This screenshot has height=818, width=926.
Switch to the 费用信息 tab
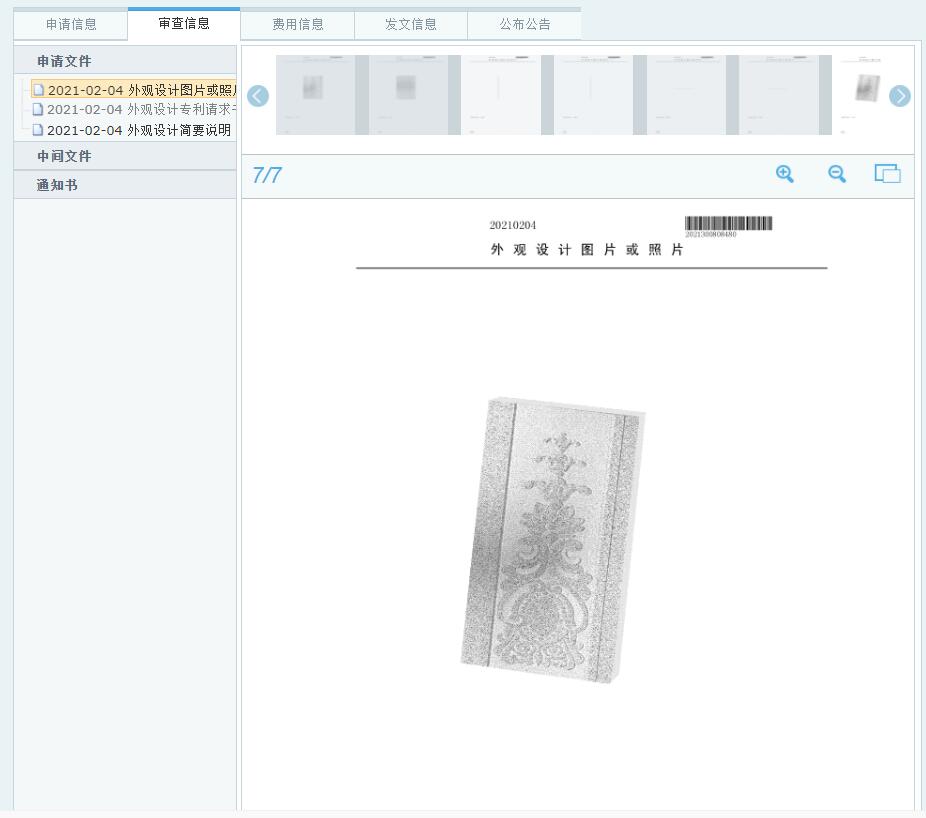click(298, 25)
